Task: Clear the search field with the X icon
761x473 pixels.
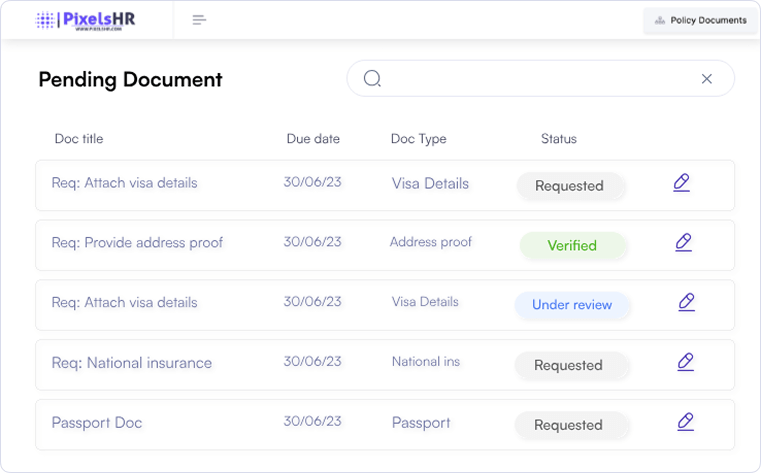Action: coord(706,79)
